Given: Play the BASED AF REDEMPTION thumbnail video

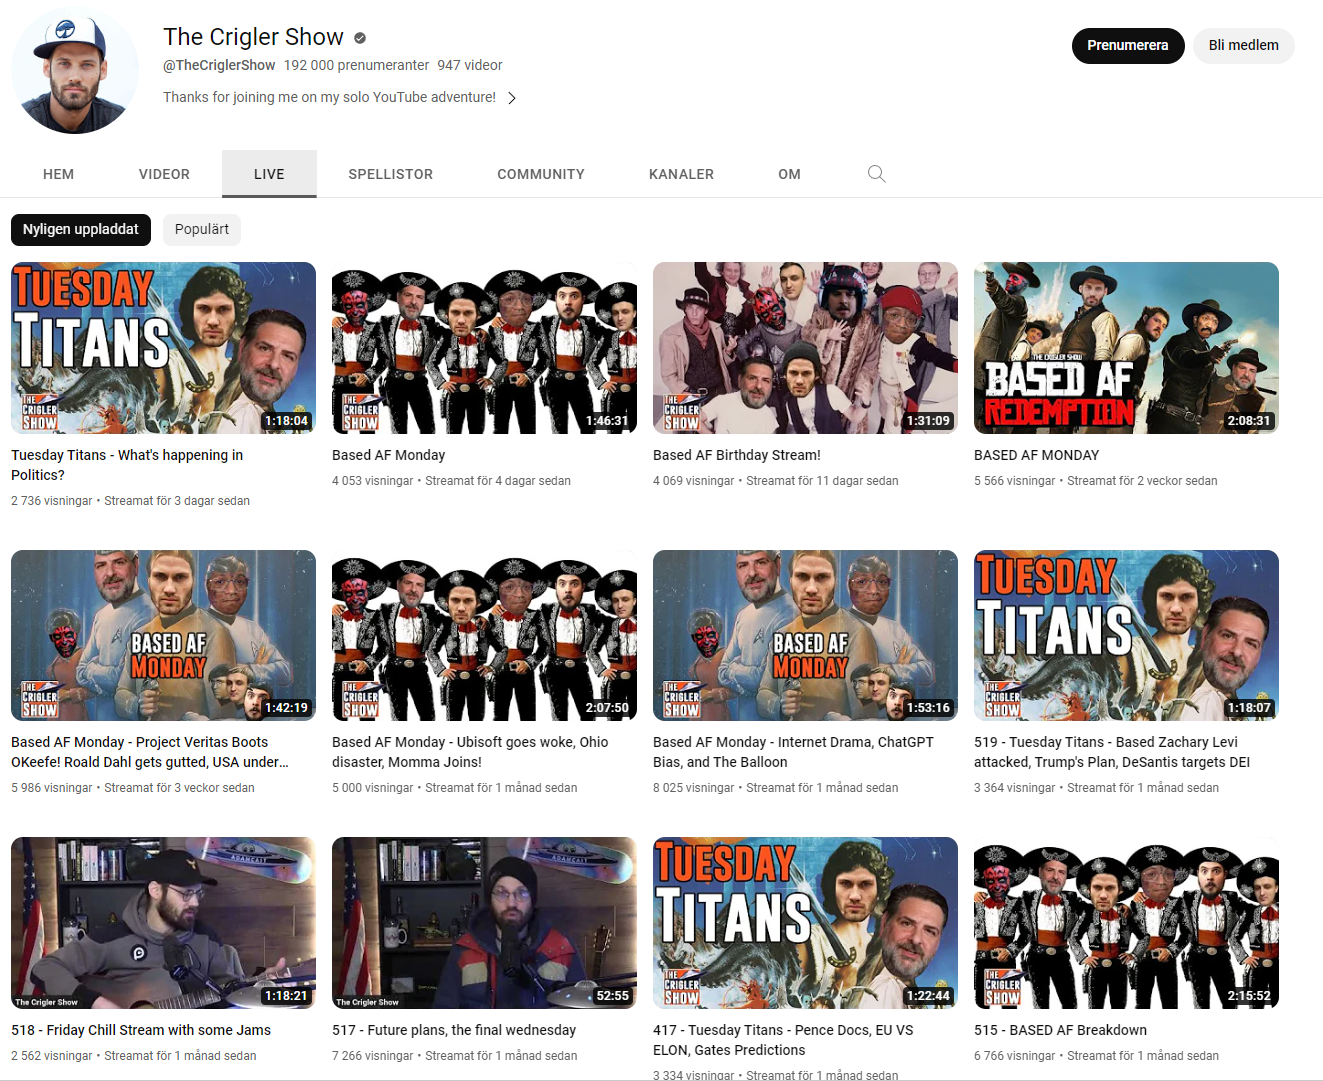Looking at the screenshot, I should [1126, 347].
